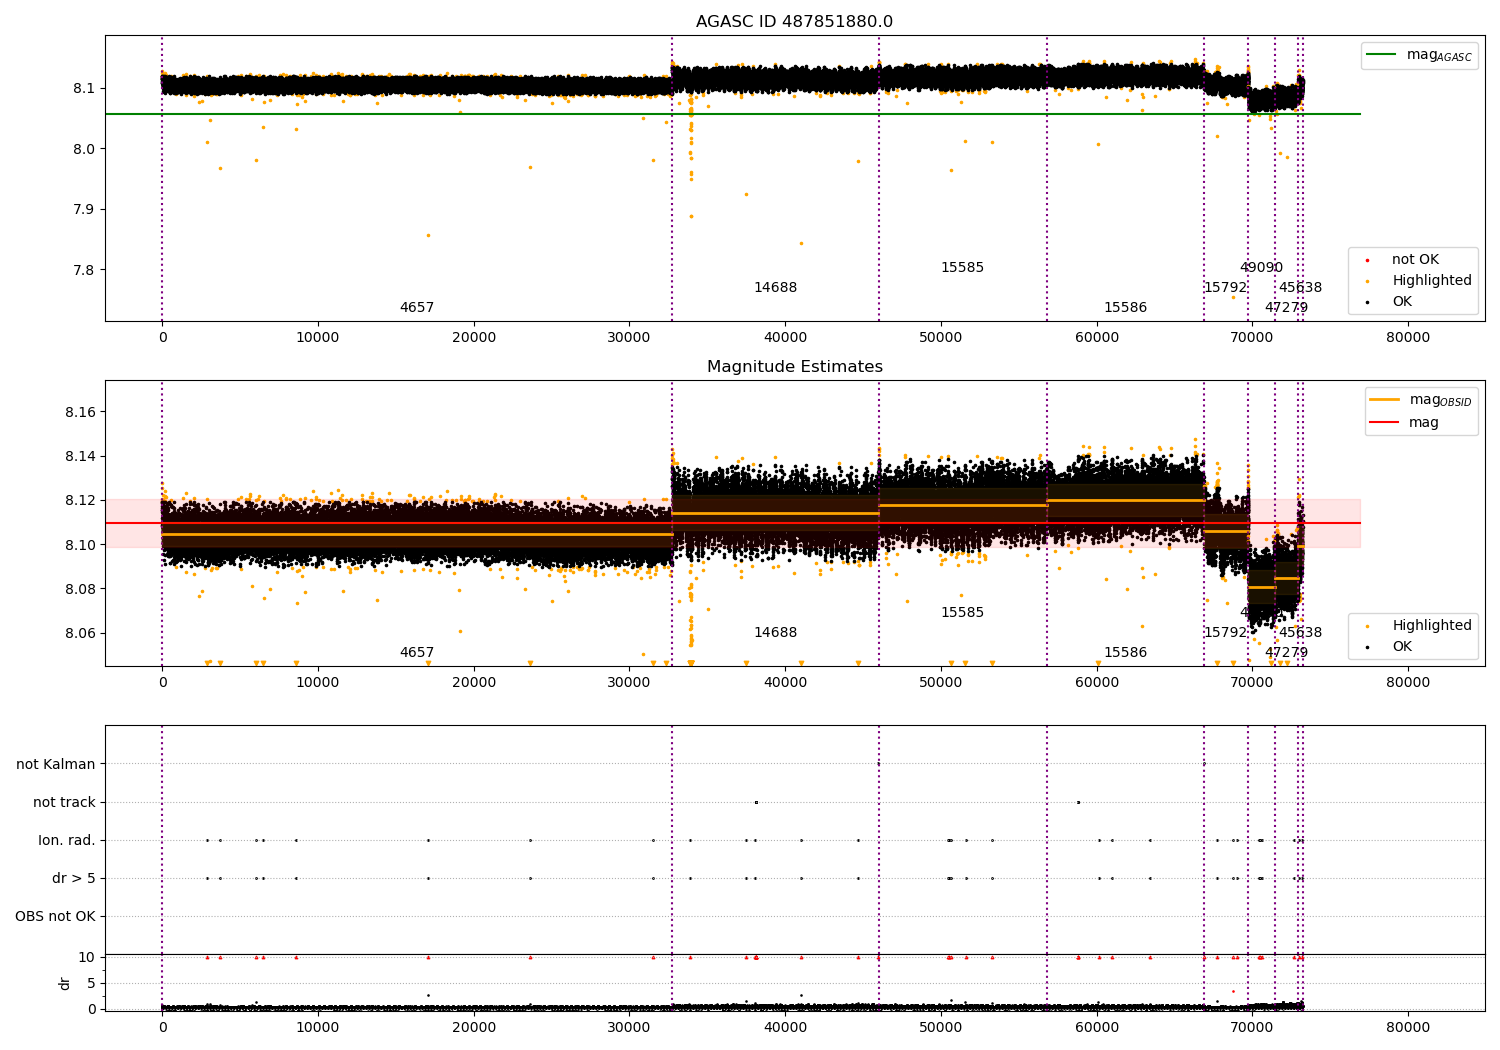
Task: Click the 20000 x-axis tick in bottom plot
Action: pyautogui.click(x=474, y=1026)
